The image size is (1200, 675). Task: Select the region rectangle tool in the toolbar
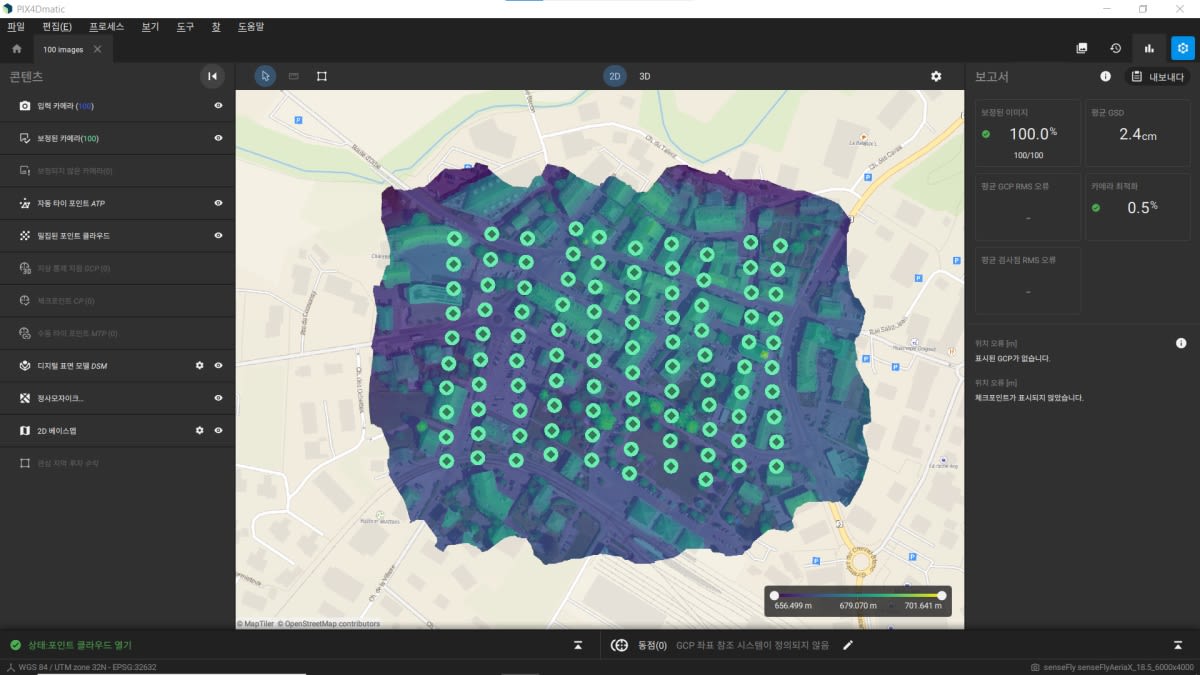click(x=321, y=75)
